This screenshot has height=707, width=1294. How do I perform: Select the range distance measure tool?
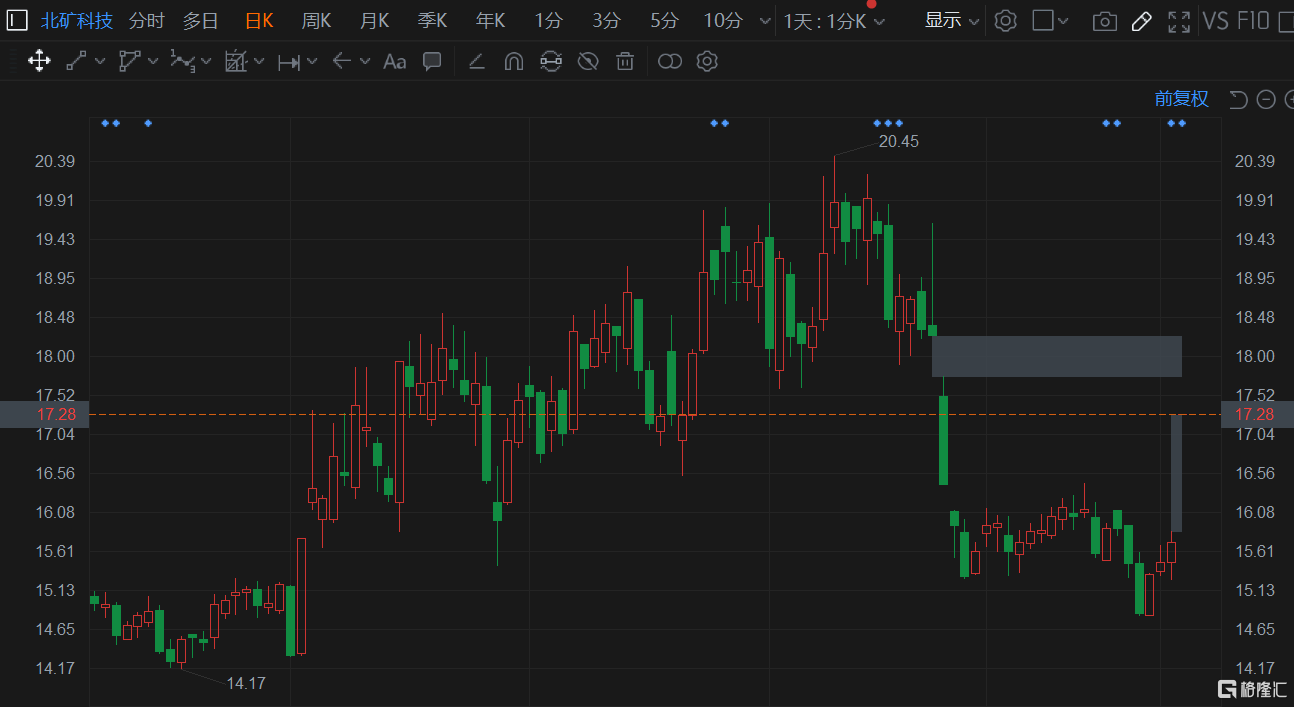[x=289, y=62]
